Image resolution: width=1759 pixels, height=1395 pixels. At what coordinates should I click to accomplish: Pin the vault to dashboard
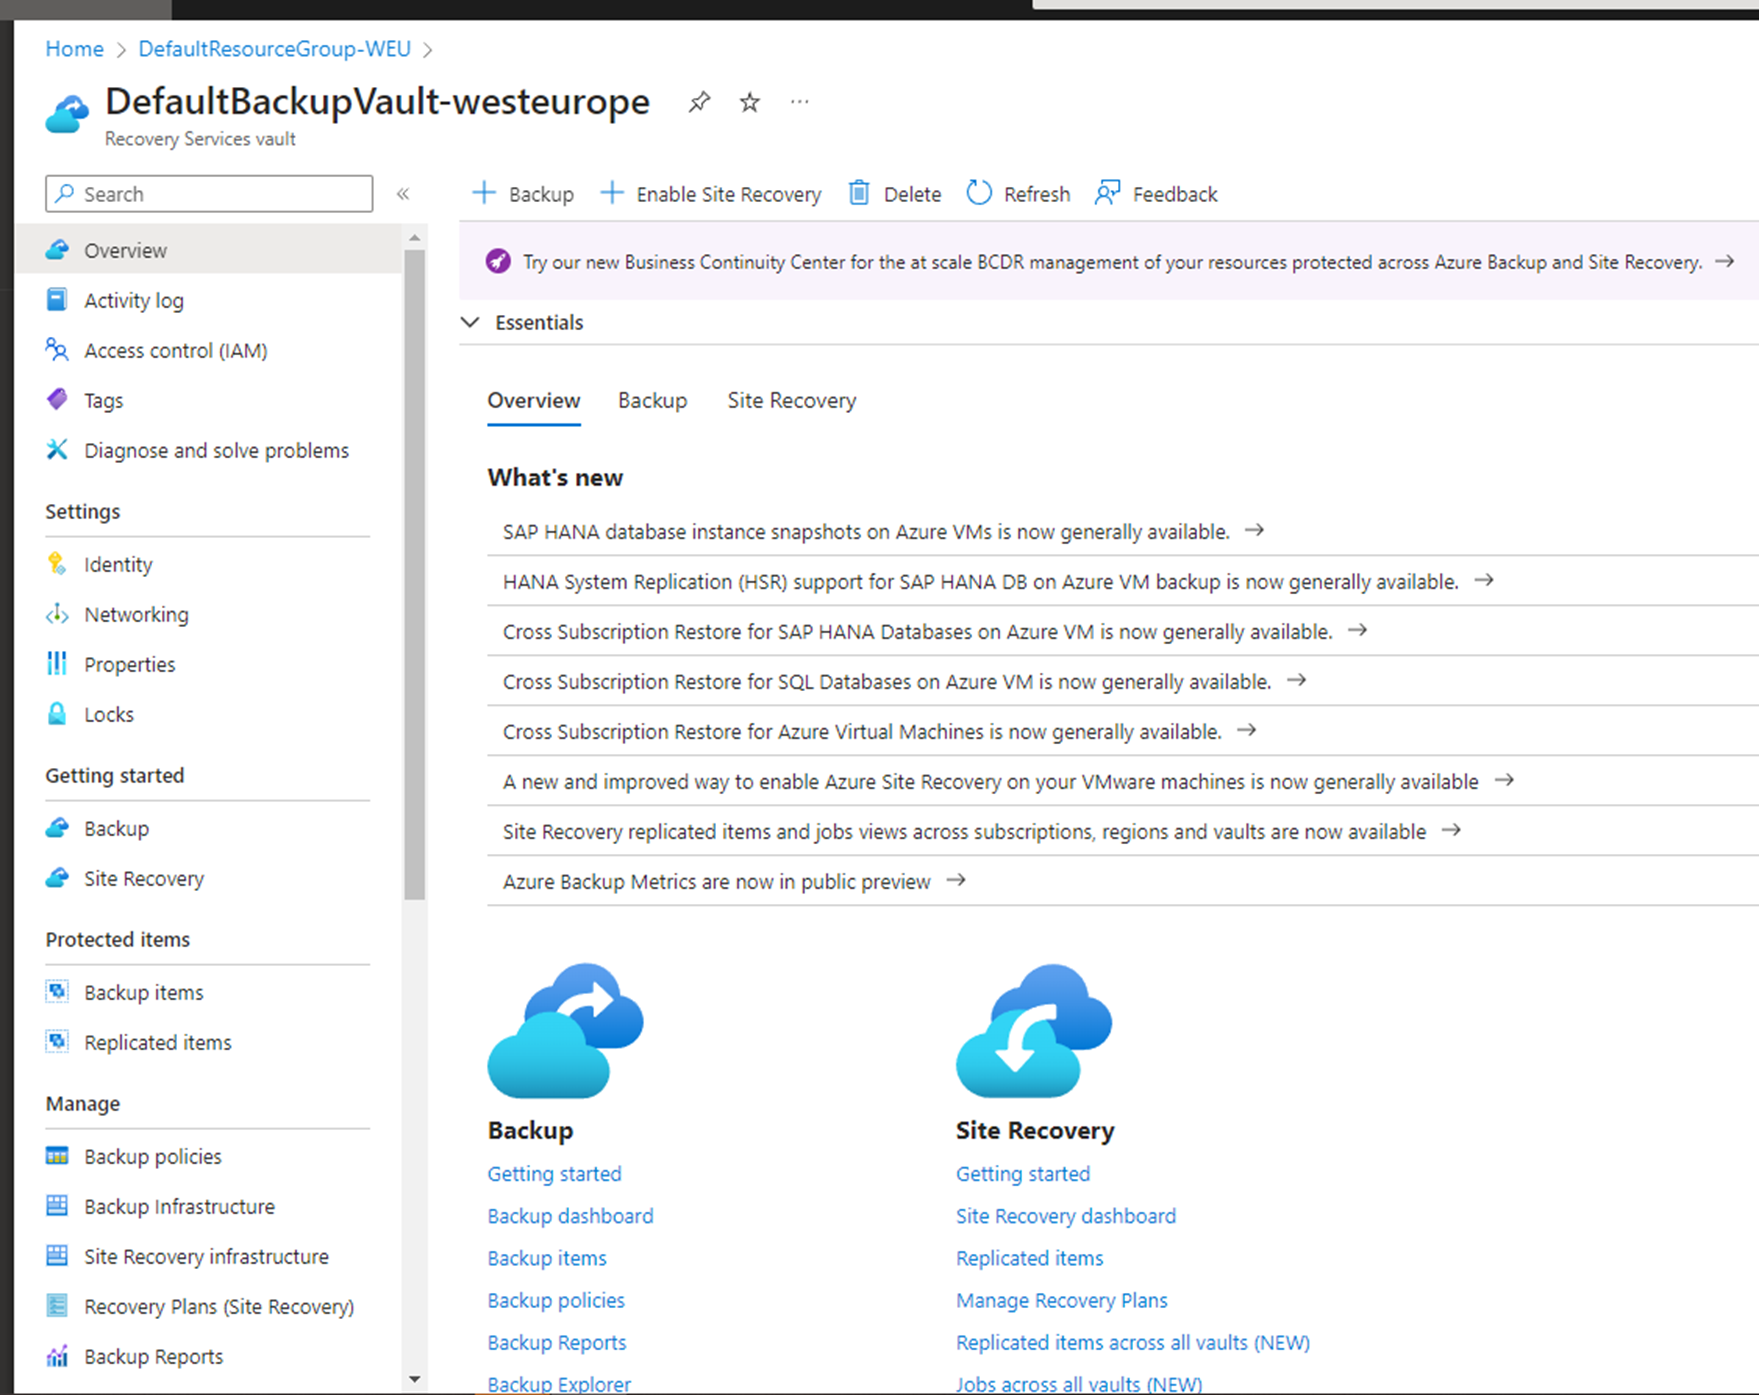[x=699, y=102]
